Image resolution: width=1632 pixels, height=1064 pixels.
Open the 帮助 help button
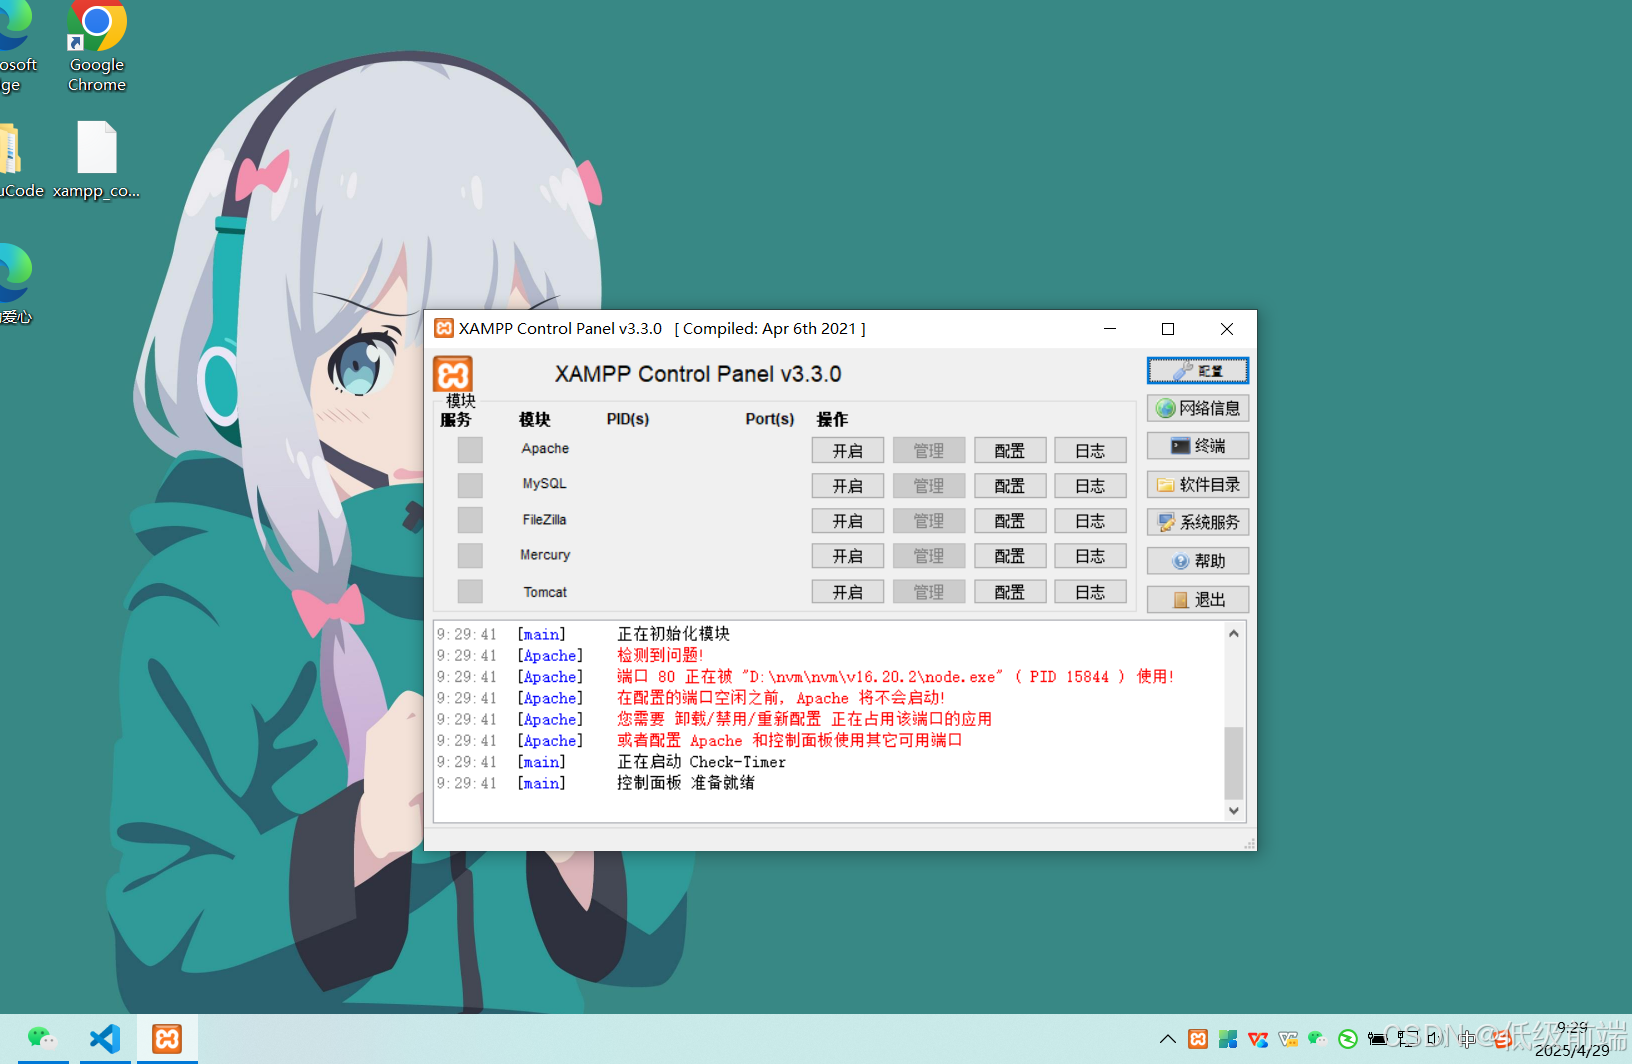point(1197,561)
